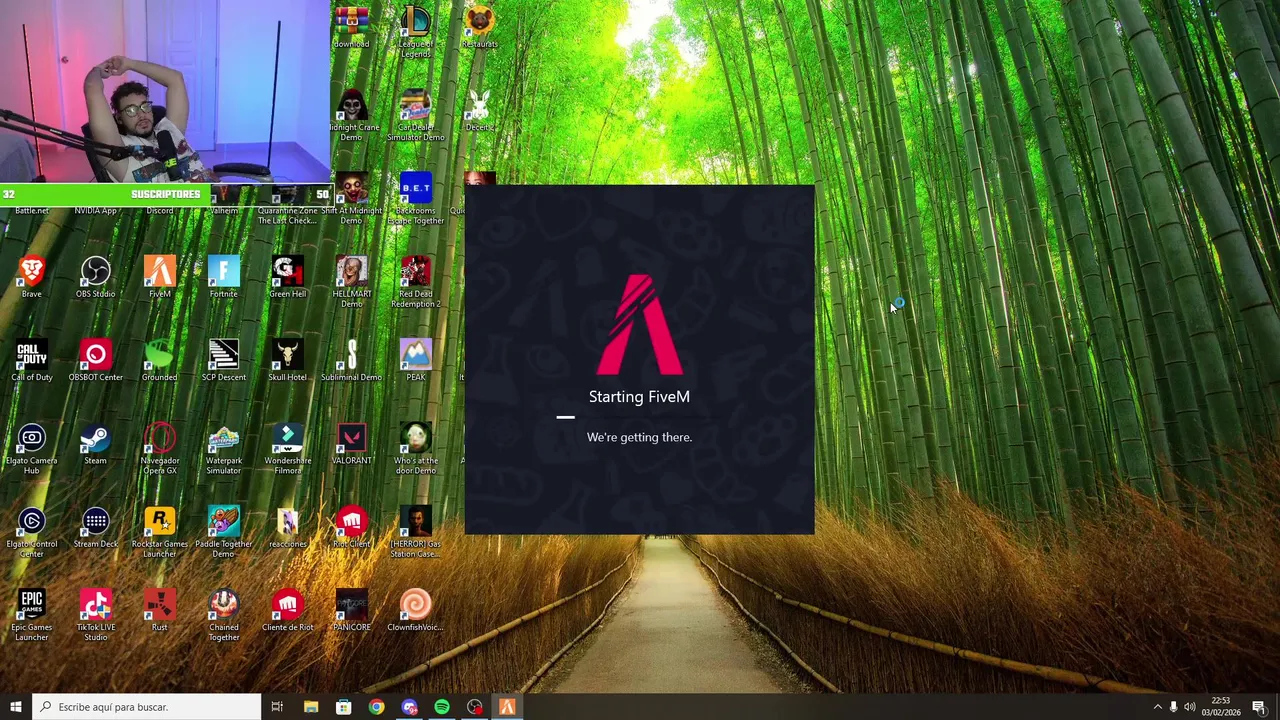Select the Elgato Camera Hub icon
Image resolution: width=1280 pixels, height=720 pixels.
click(x=32, y=449)
